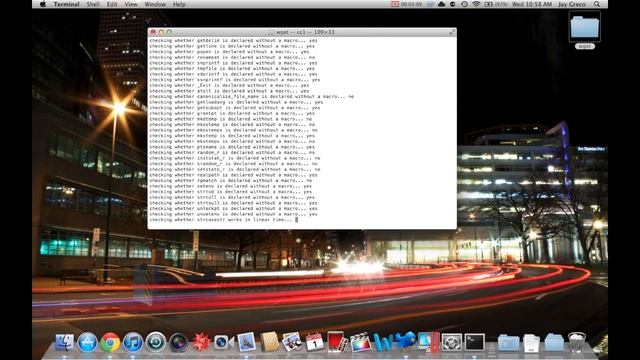Open the Mail stamp icon in the Dock
640x360 pixels.
click(x=246, y=342)
